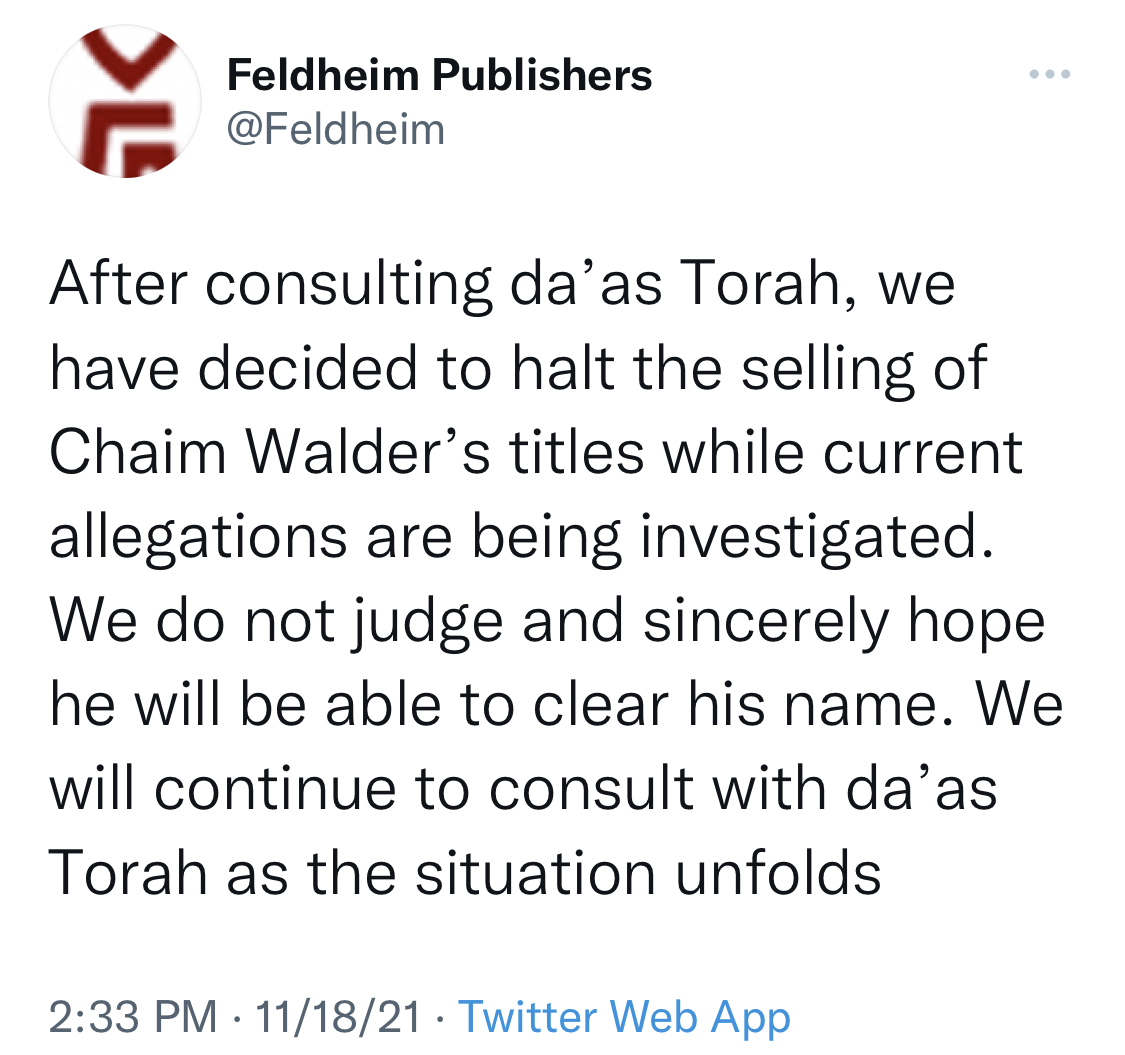The image size is (1125, 1055).
Task: Click the word "unfolds" ending the tweet
Action: 779,873
